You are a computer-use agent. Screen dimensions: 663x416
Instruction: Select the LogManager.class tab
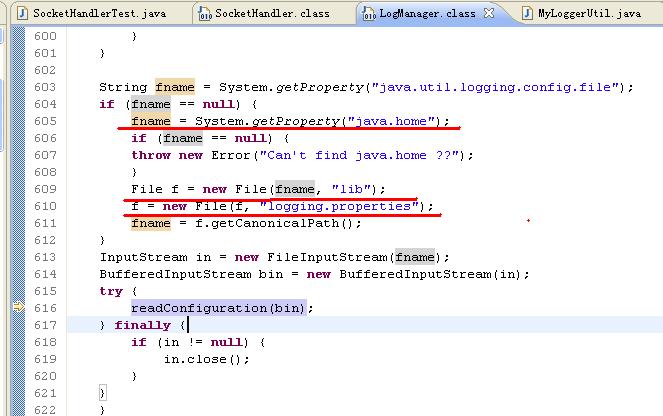tap(427, 14)
